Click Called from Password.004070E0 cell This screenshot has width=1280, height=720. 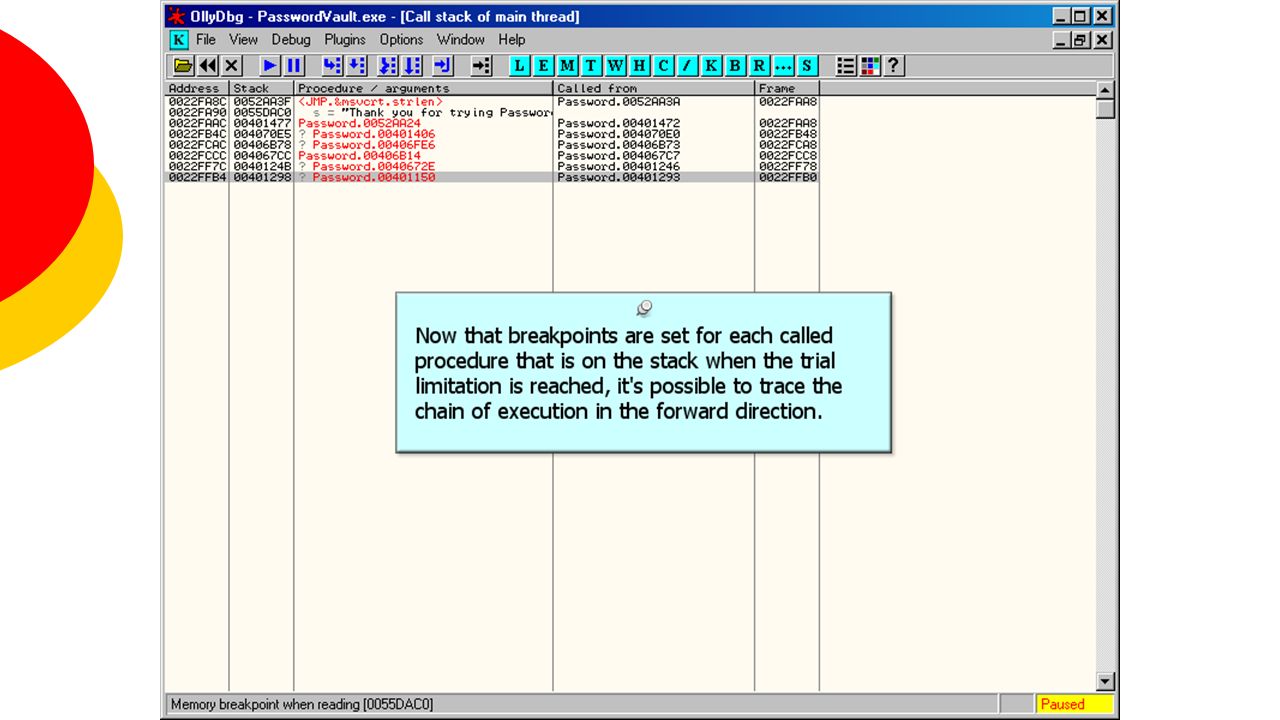619,134
